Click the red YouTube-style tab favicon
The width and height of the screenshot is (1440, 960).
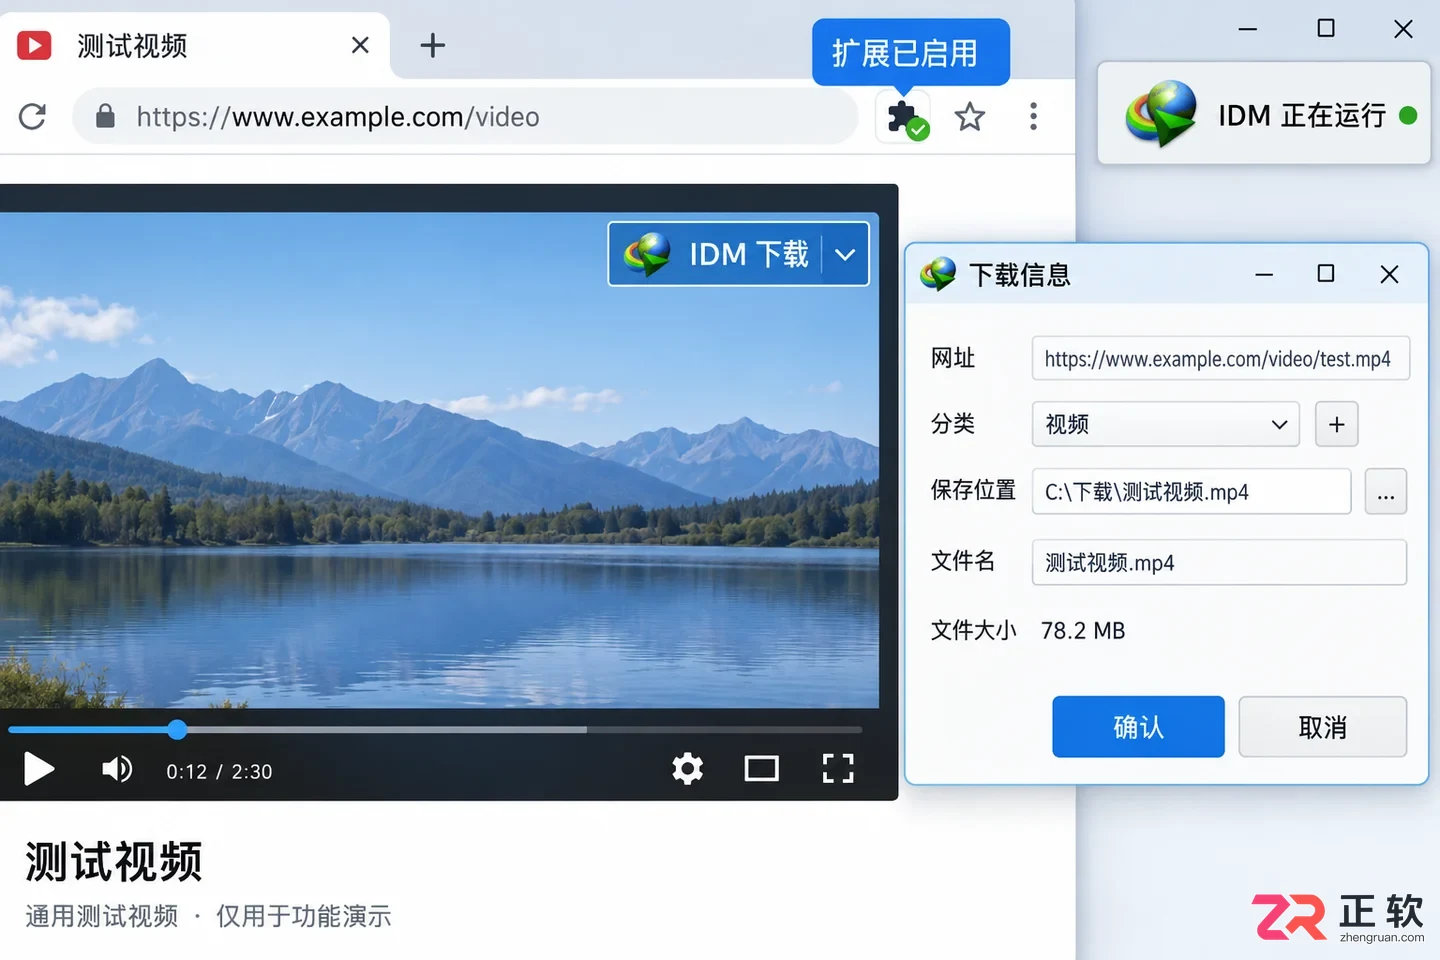34,45
